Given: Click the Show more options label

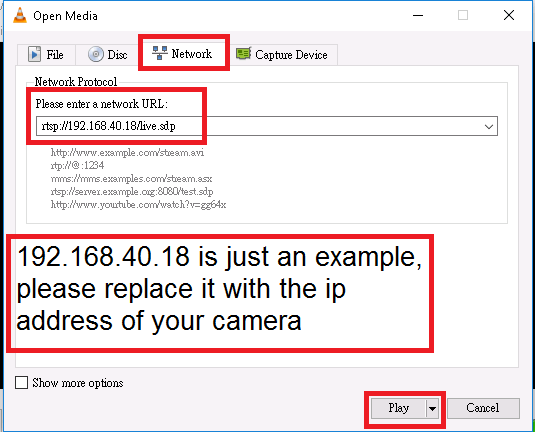Looking at the screenshot, I should pos(78,383).
